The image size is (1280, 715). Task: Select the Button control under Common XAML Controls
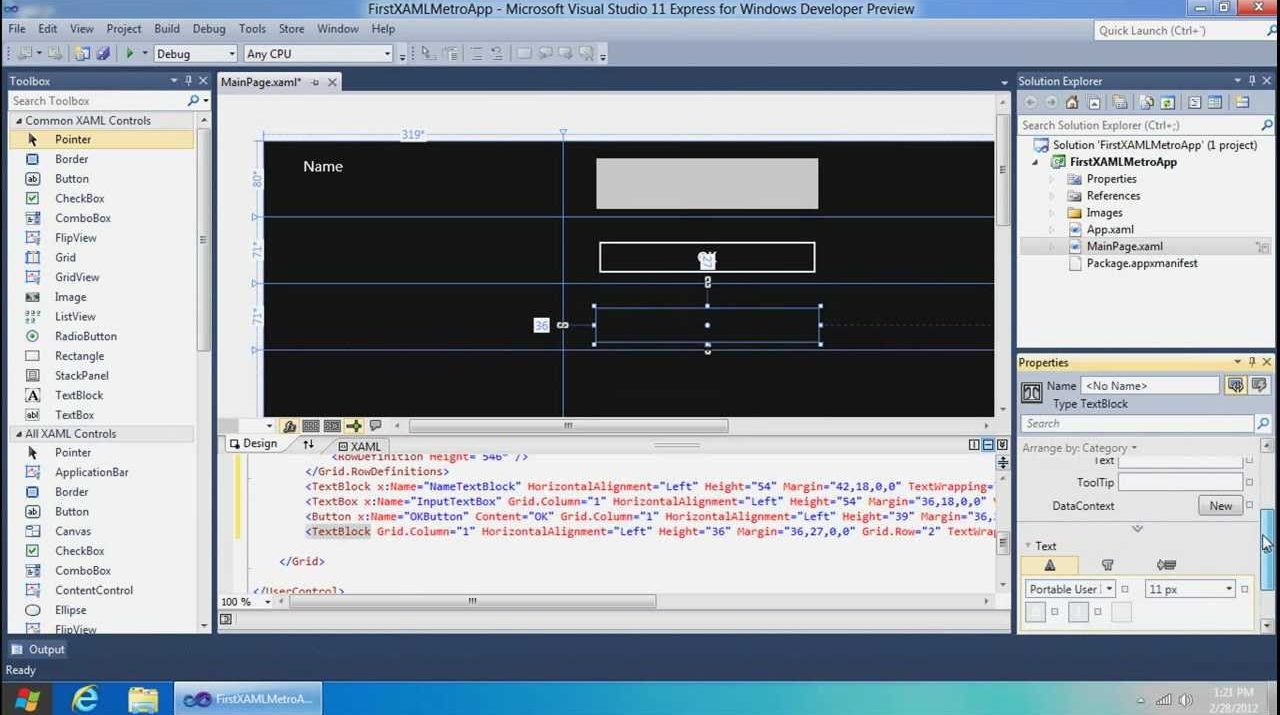(71, 179)
